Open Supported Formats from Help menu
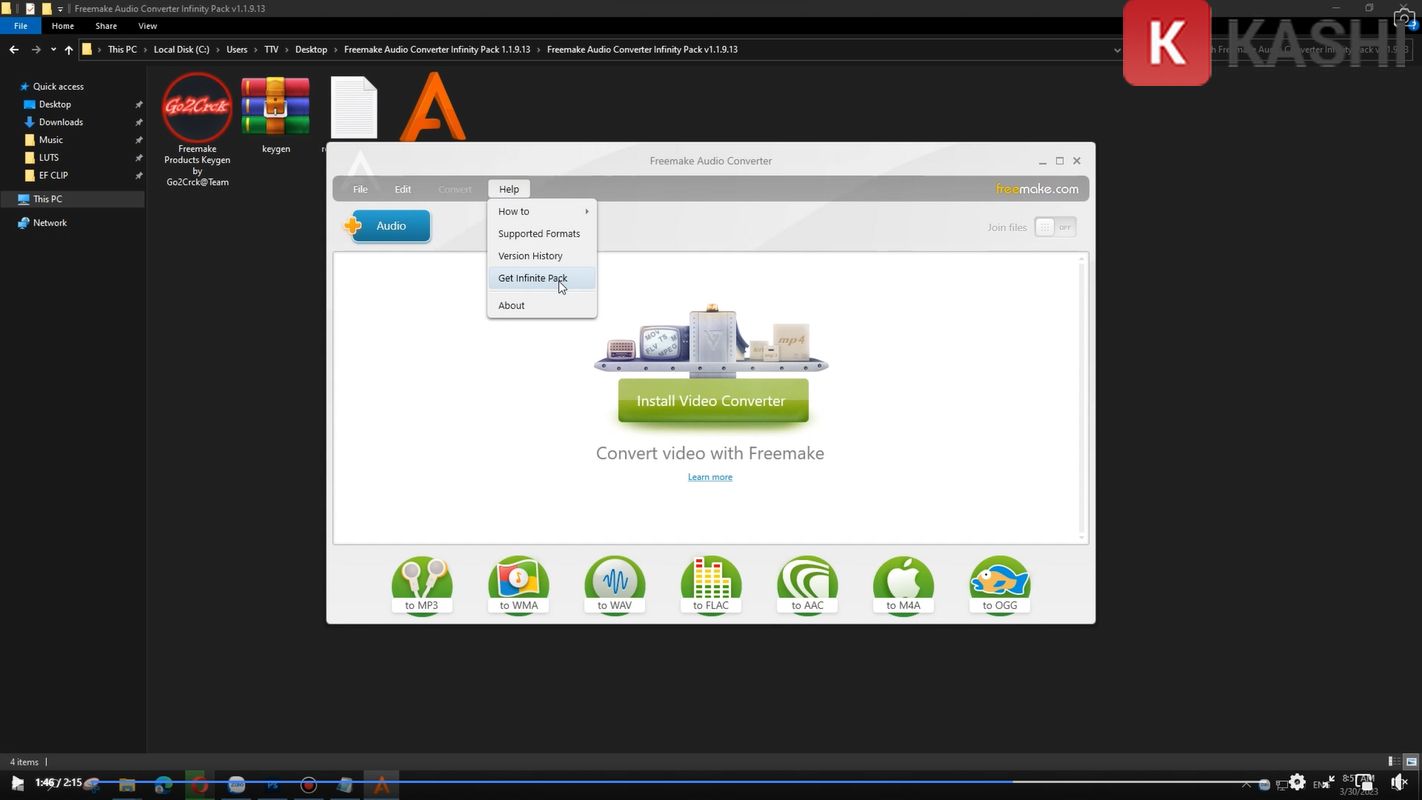1422x800 pixels. (x=538, y=234)
